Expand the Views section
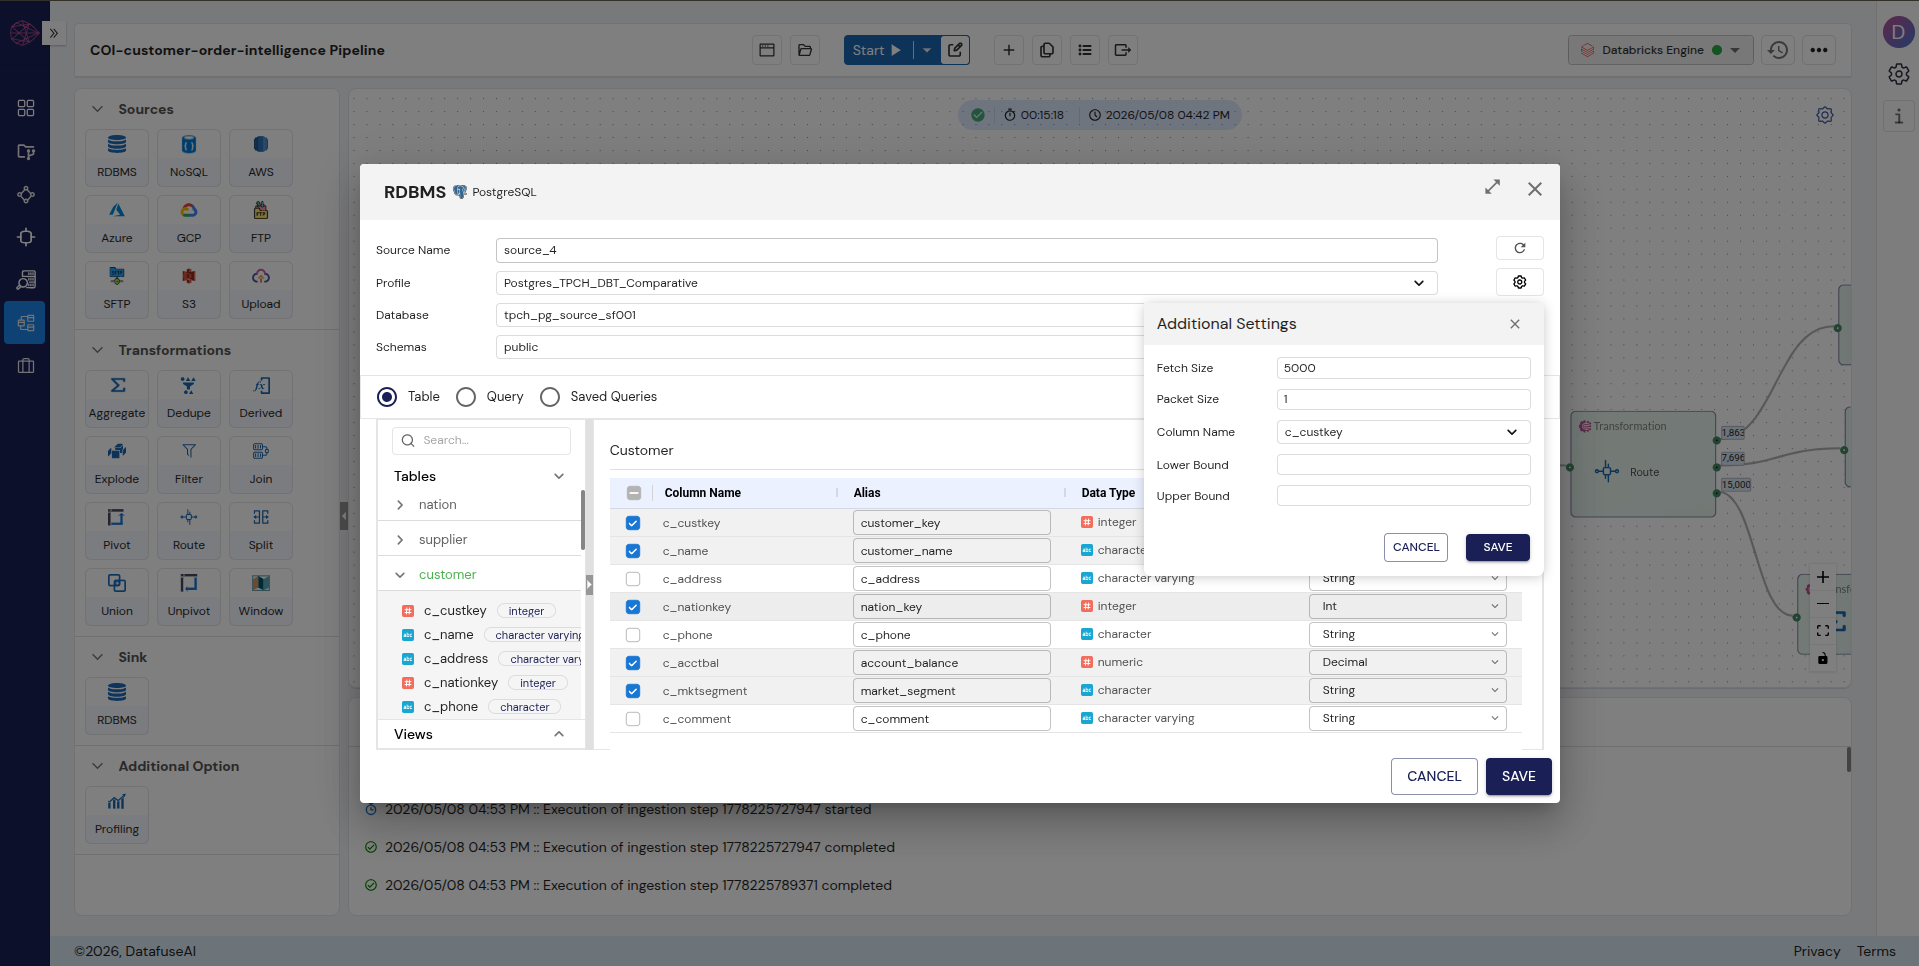Screen dimensions: 1919x966 click(559, 734)
